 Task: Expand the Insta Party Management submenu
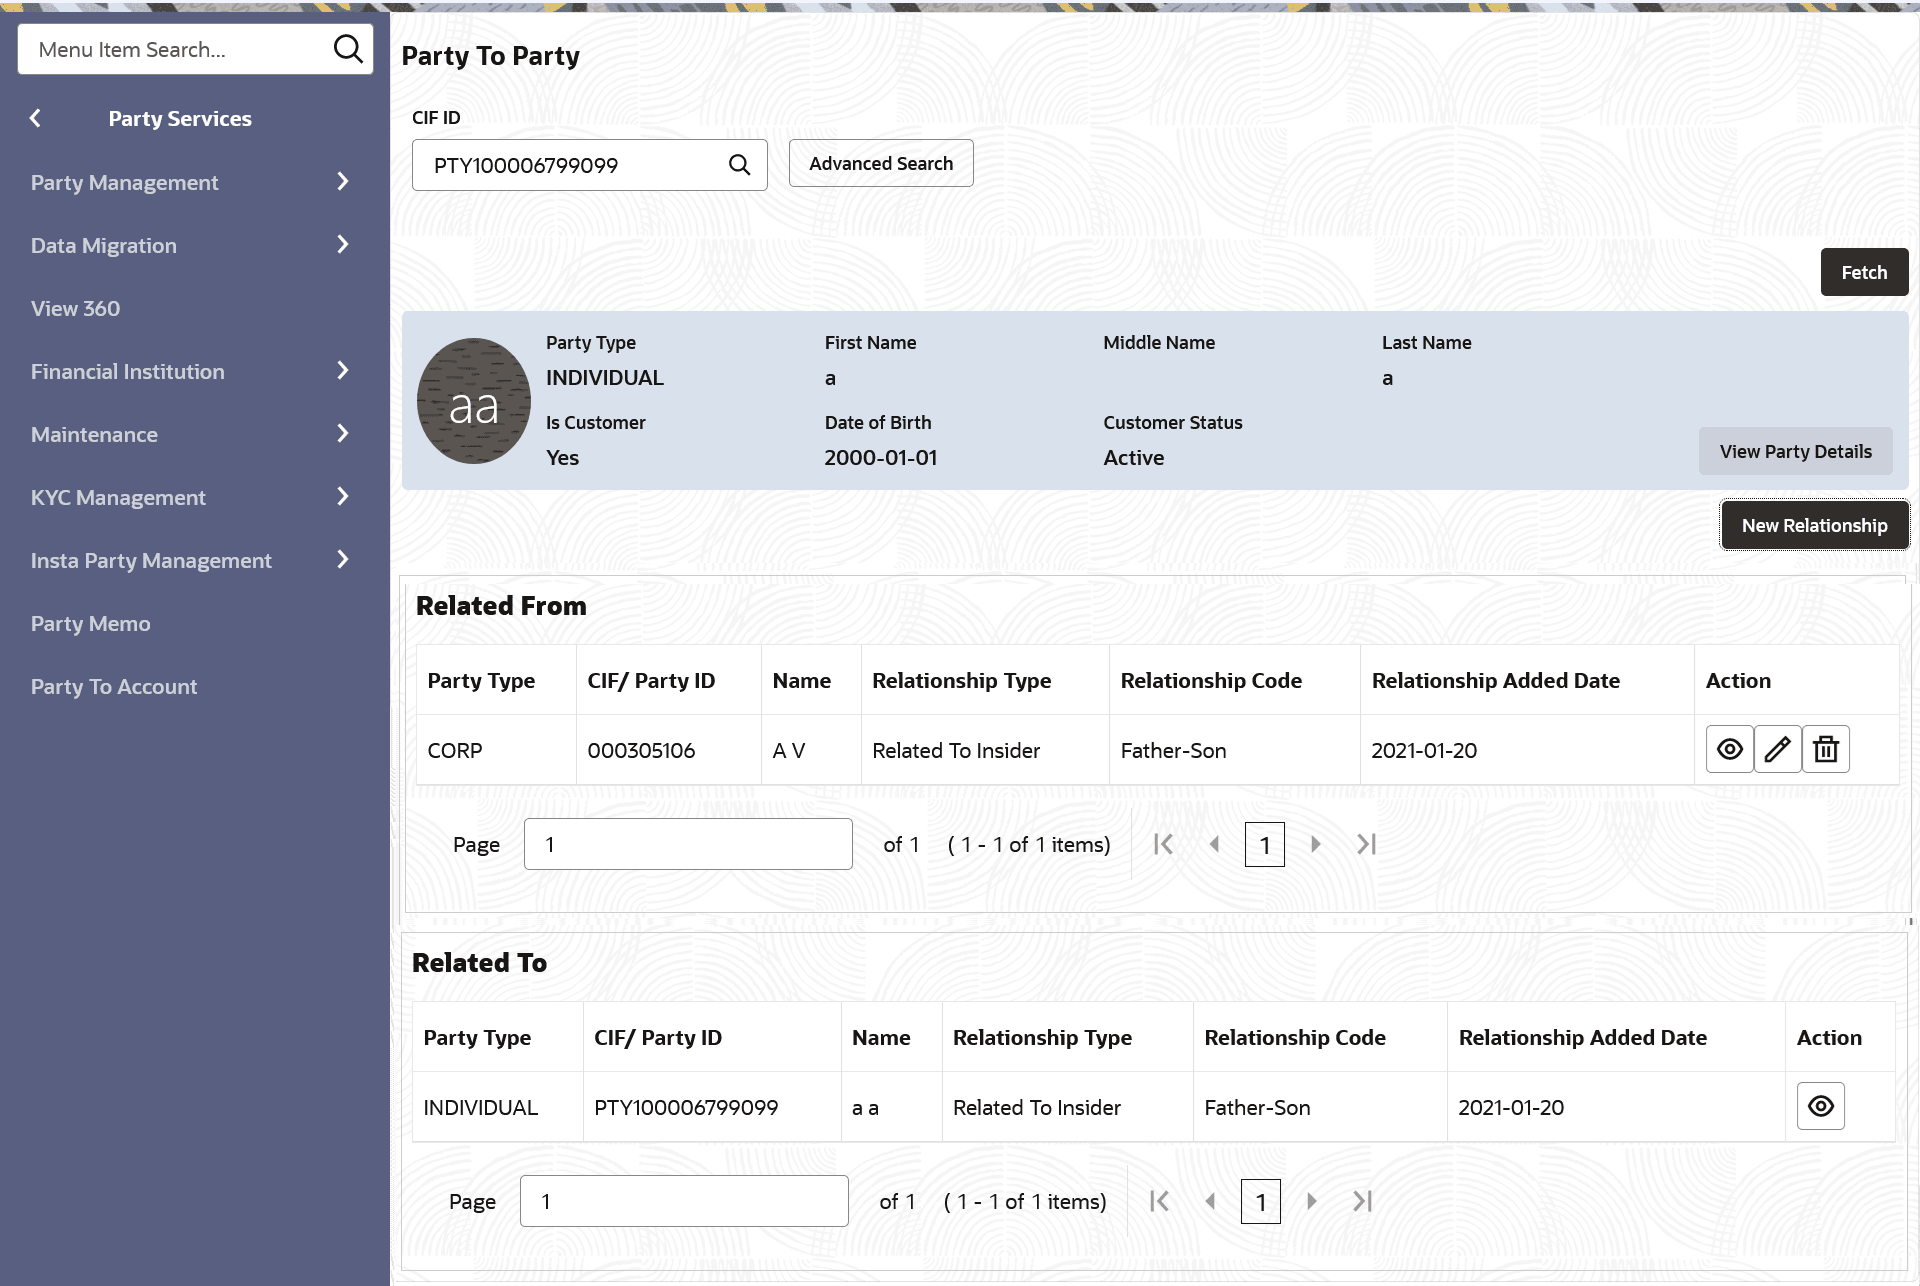[342, 560]
